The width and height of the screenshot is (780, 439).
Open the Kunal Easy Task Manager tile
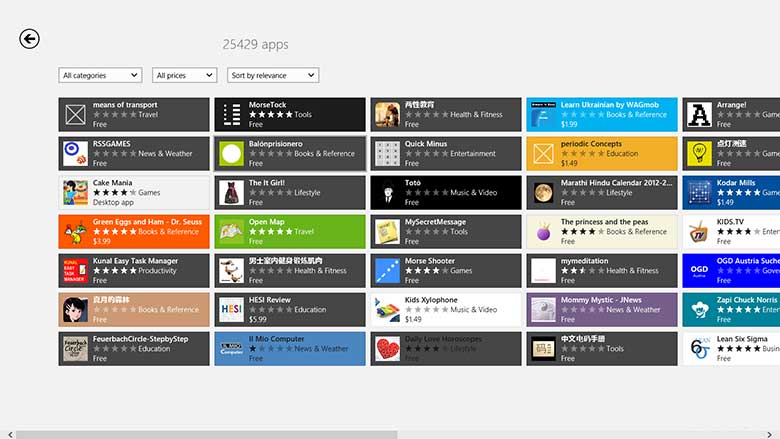134,270
